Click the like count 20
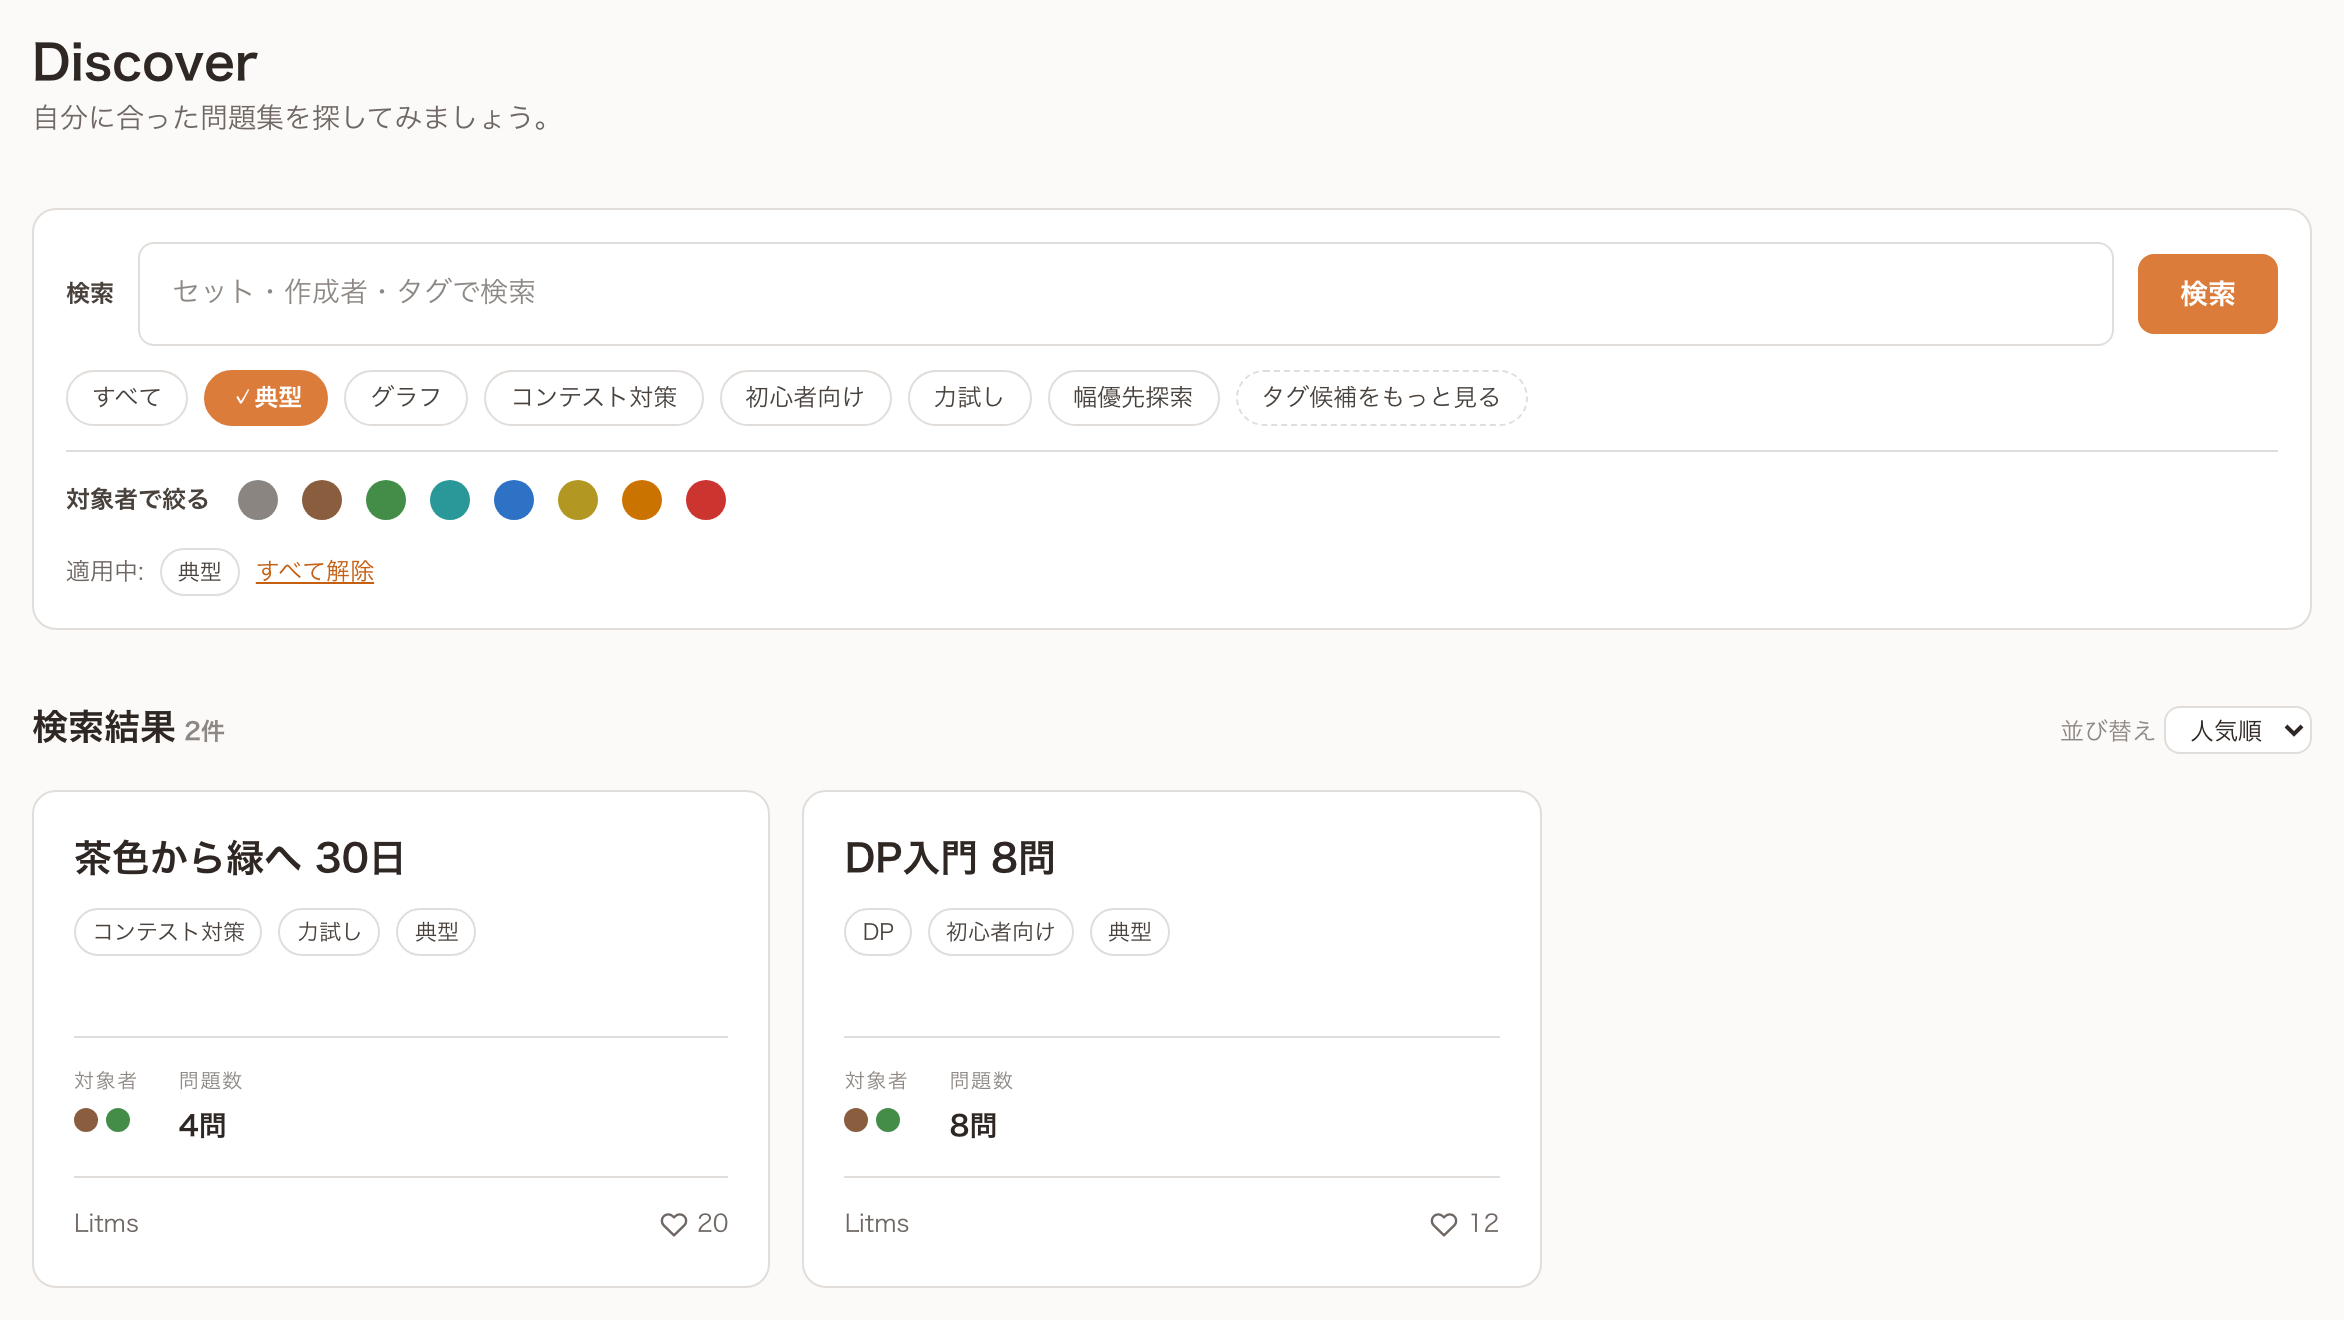 [712, 1224]
